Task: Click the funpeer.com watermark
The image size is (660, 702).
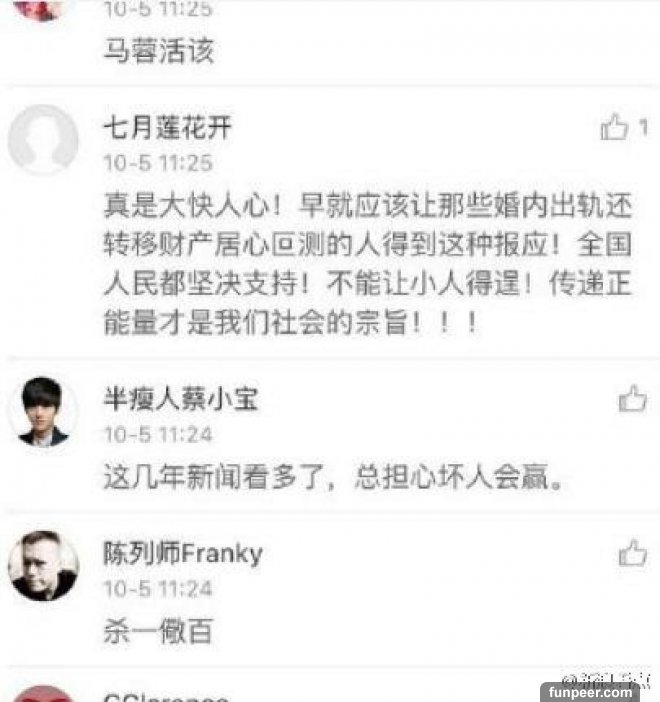Action: pos(590,692)
